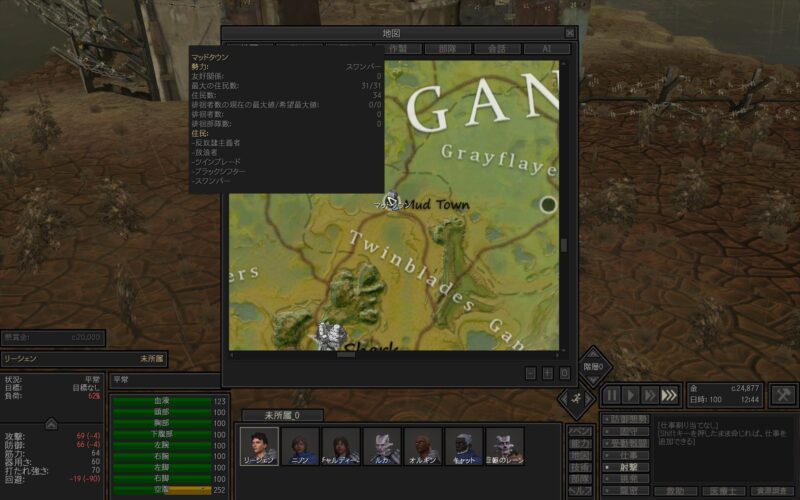Click the running man movement speed icon
Image resolution: width=800 pixels, height=500 pixels.
pyautogui.click(x=576, y=399)
